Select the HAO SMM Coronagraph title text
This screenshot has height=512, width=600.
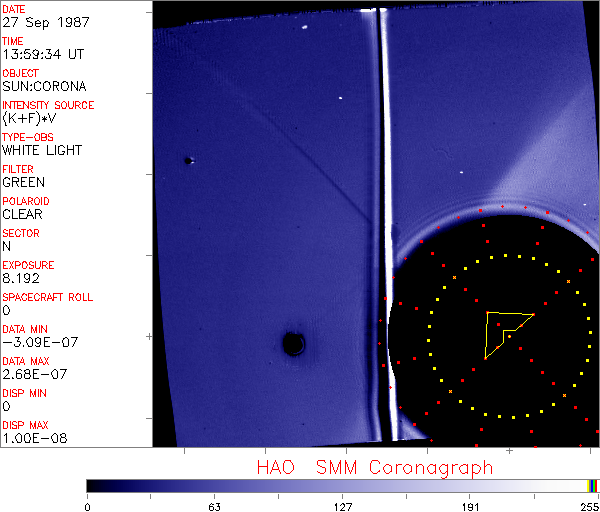pos(375,467)
